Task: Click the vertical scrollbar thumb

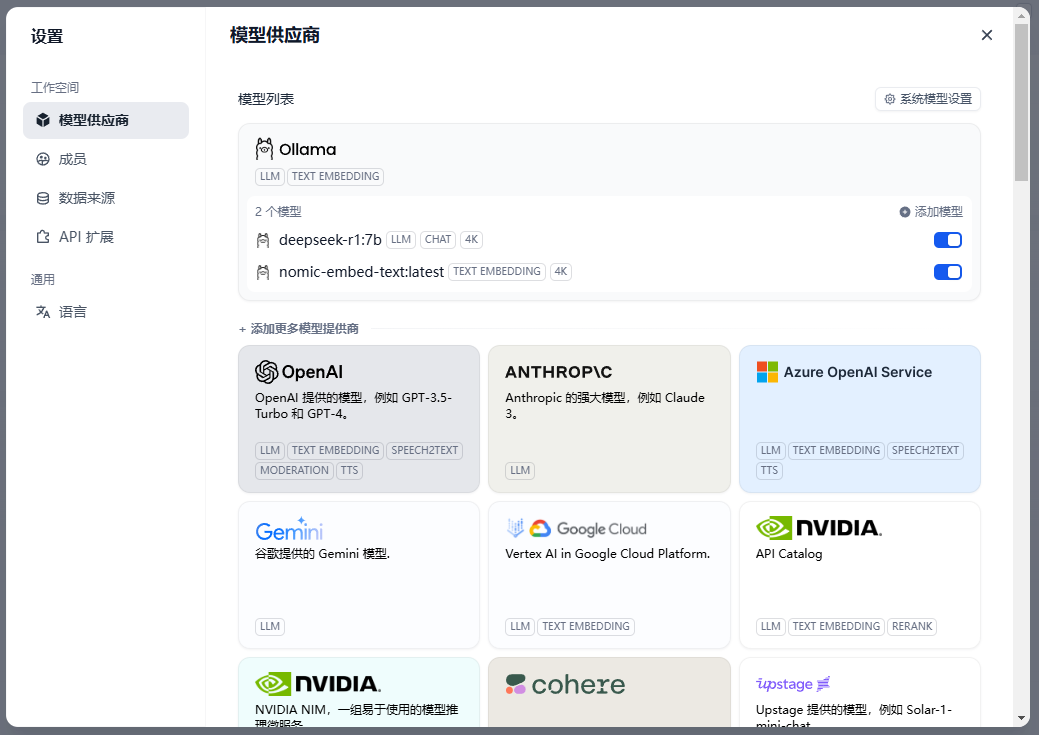Action: pyautogui.click(x=1021, y=101)
